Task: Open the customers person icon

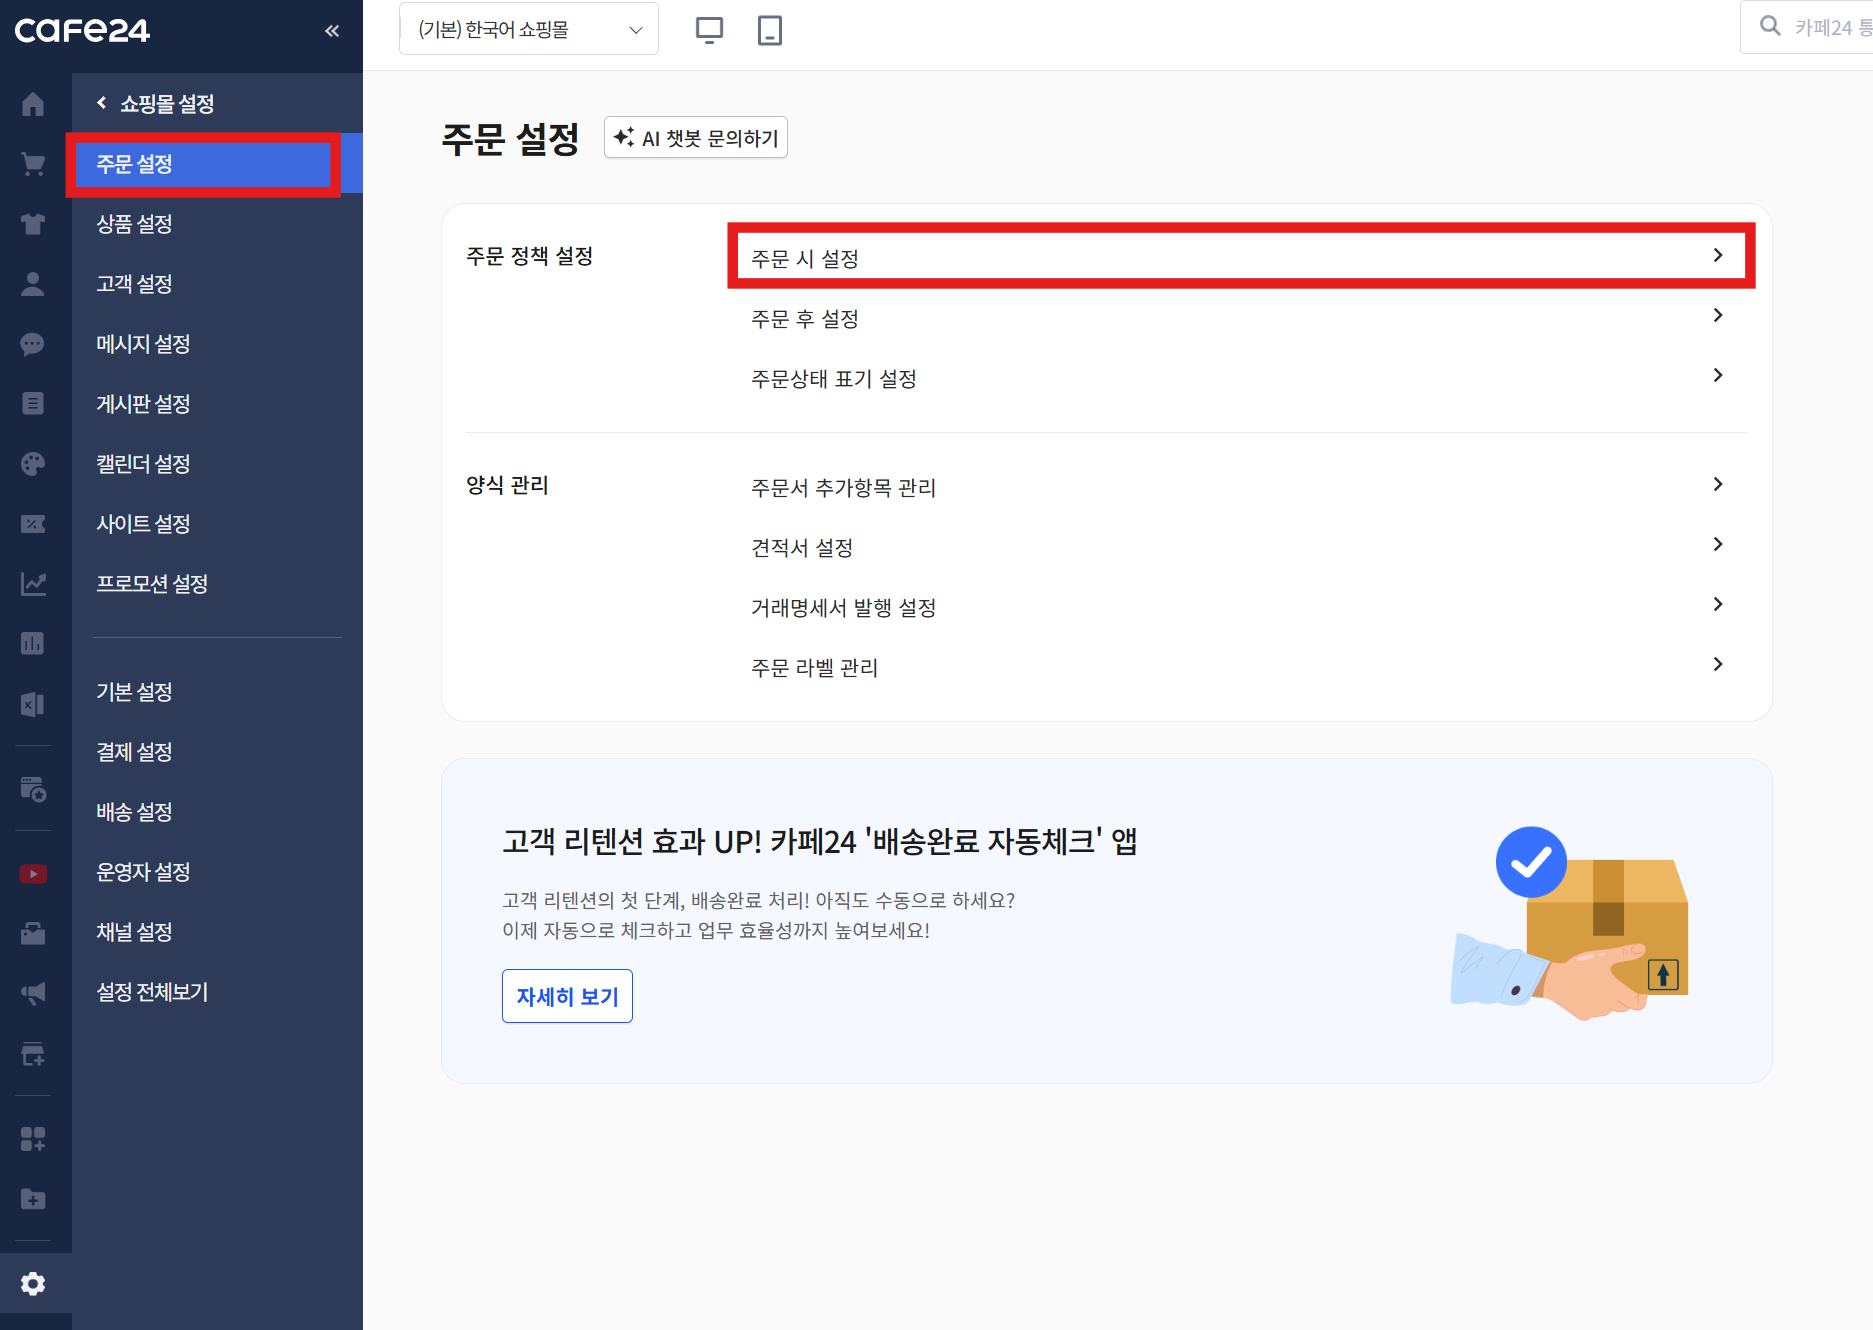Action: coord(33,284)
